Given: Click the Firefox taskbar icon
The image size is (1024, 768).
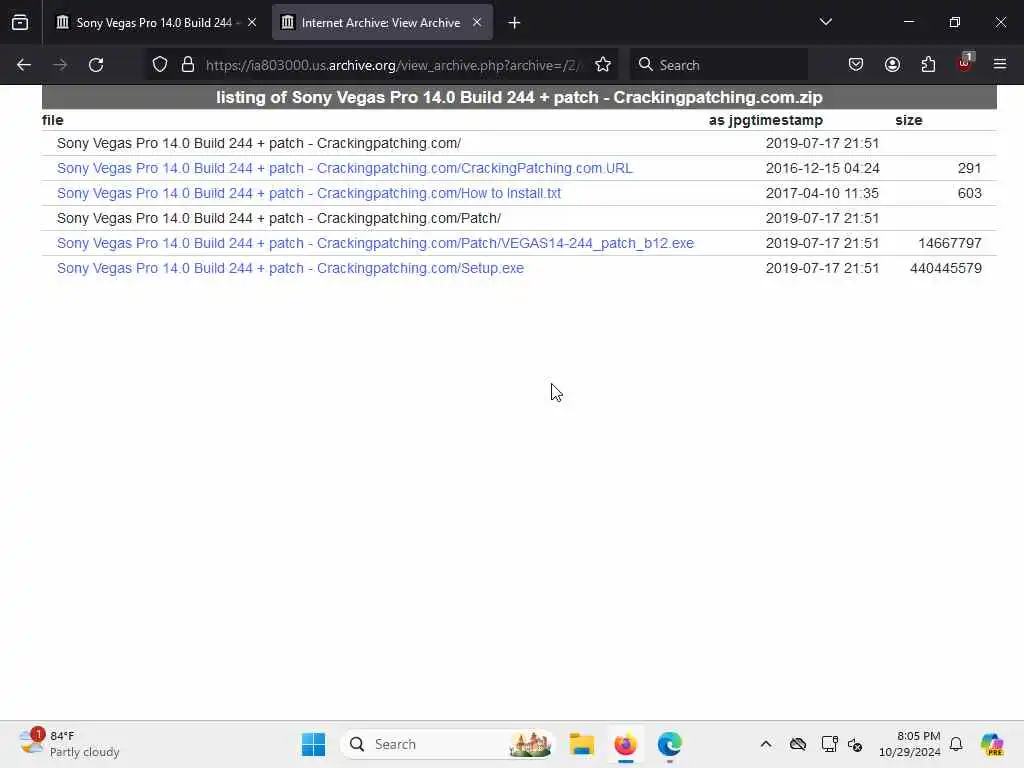Looking at the screenshot, I should 626,744.
